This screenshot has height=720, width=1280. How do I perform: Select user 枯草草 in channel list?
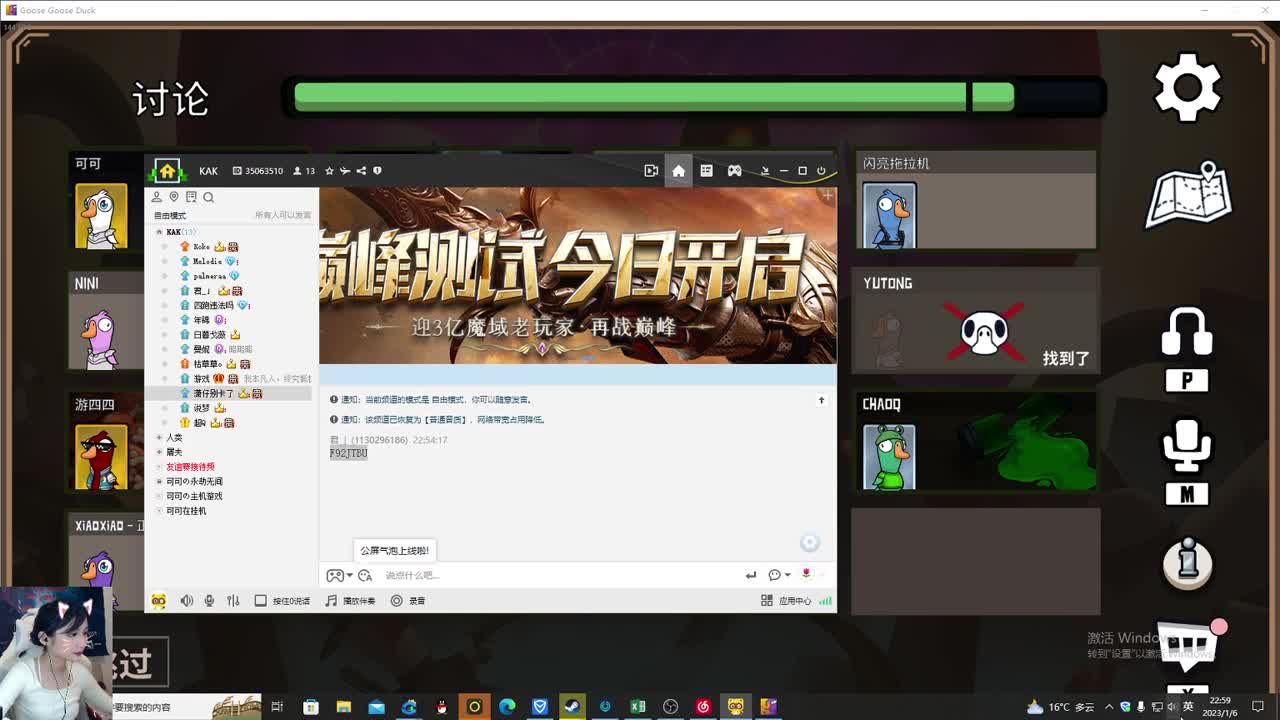click(207, 364)
